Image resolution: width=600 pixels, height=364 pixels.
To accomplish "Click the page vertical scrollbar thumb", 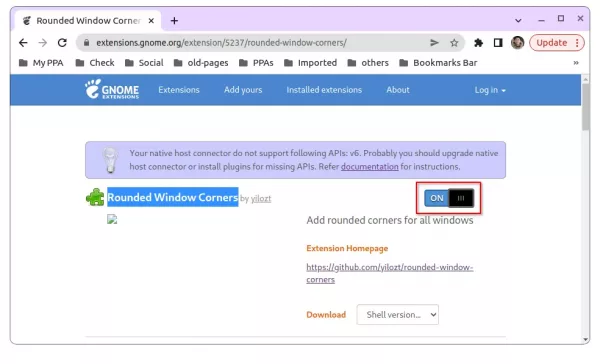I will [x=585, y=107].
